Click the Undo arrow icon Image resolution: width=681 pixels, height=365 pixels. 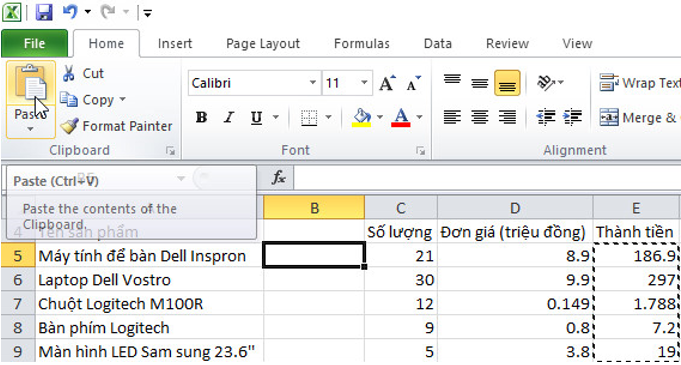(x=70, y=12)
